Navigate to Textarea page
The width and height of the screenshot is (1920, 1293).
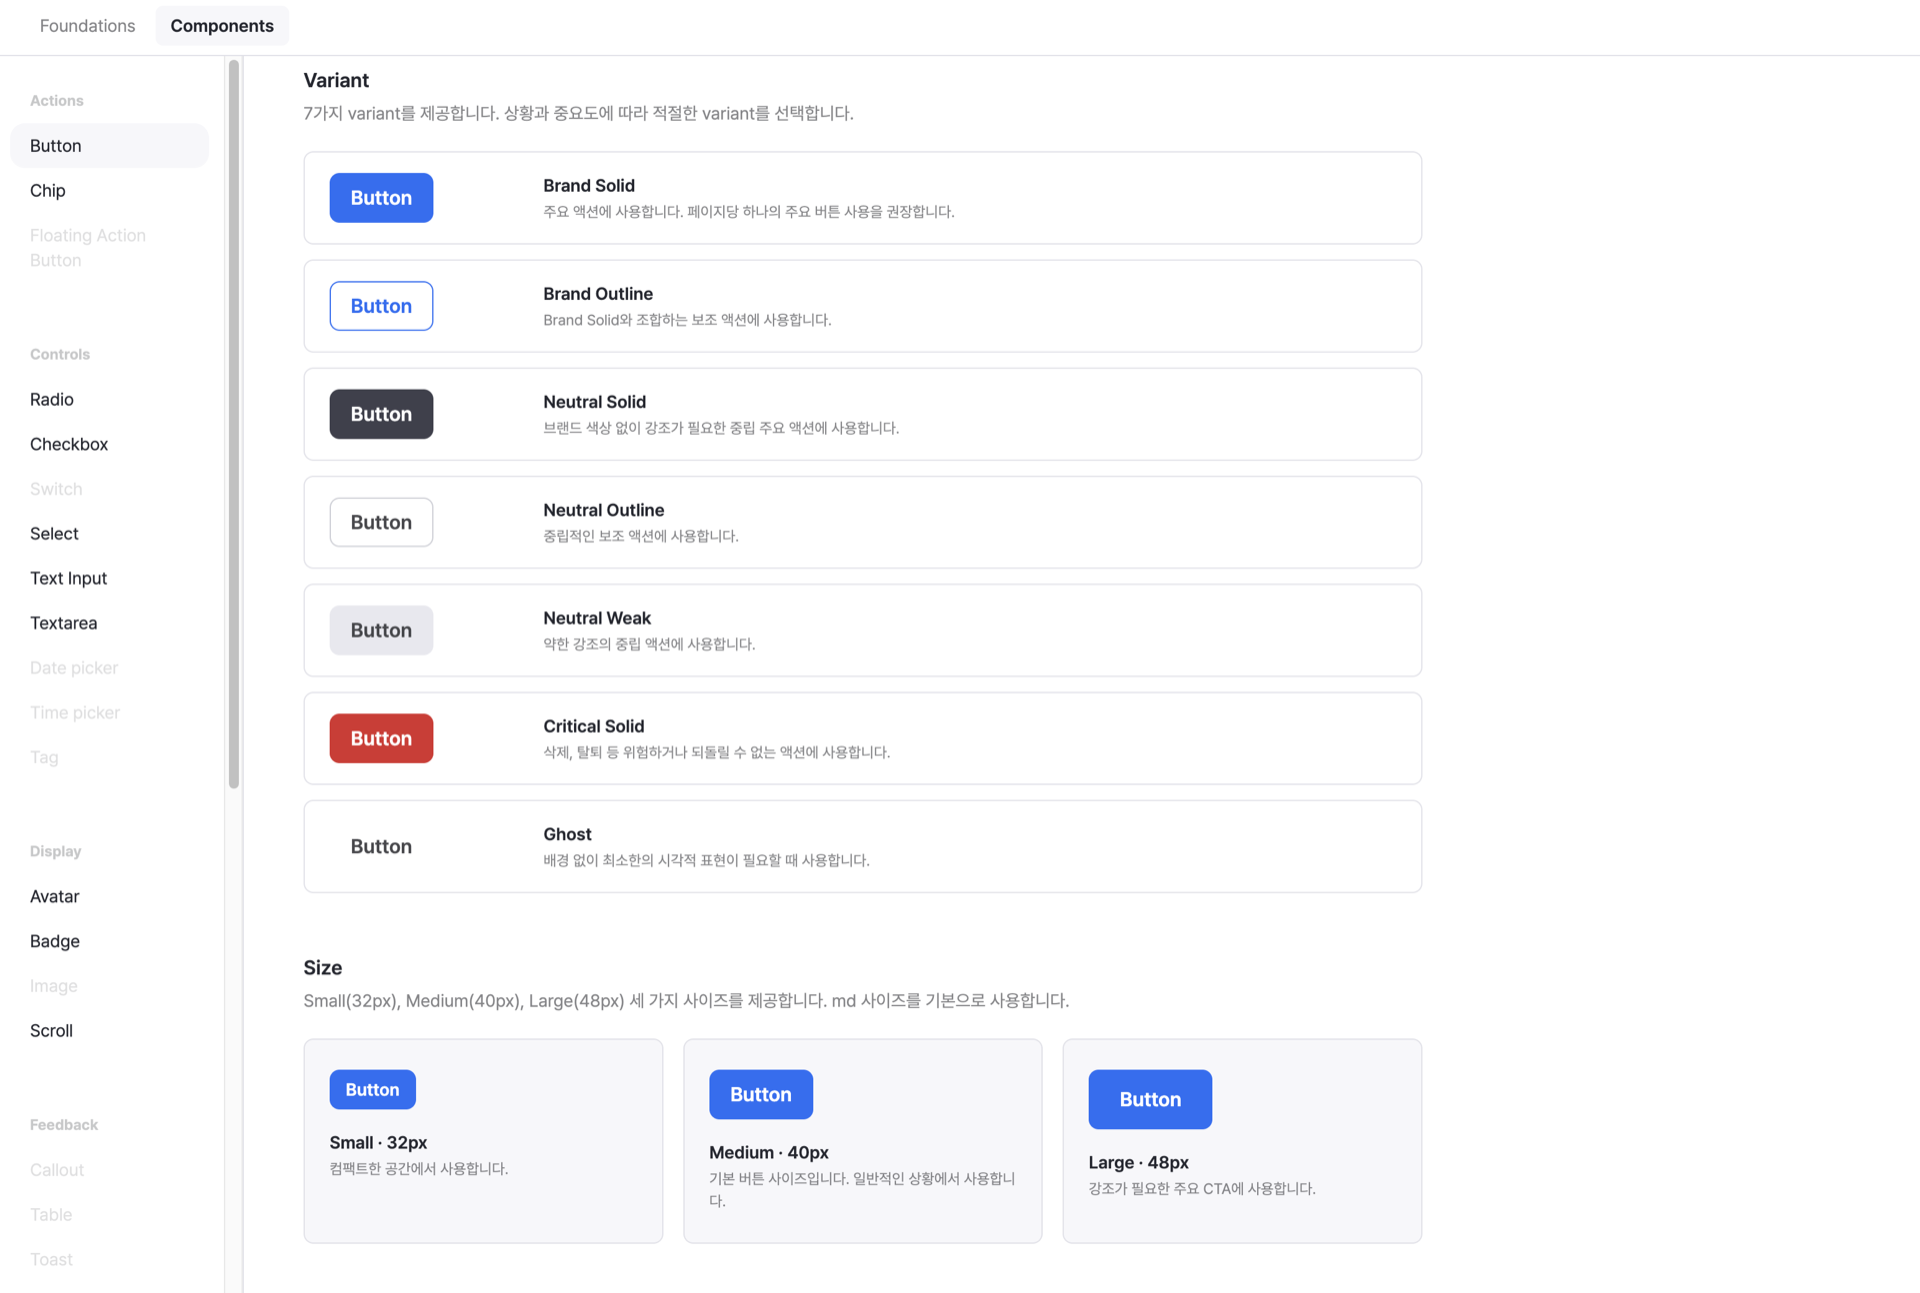coord(109,623)
